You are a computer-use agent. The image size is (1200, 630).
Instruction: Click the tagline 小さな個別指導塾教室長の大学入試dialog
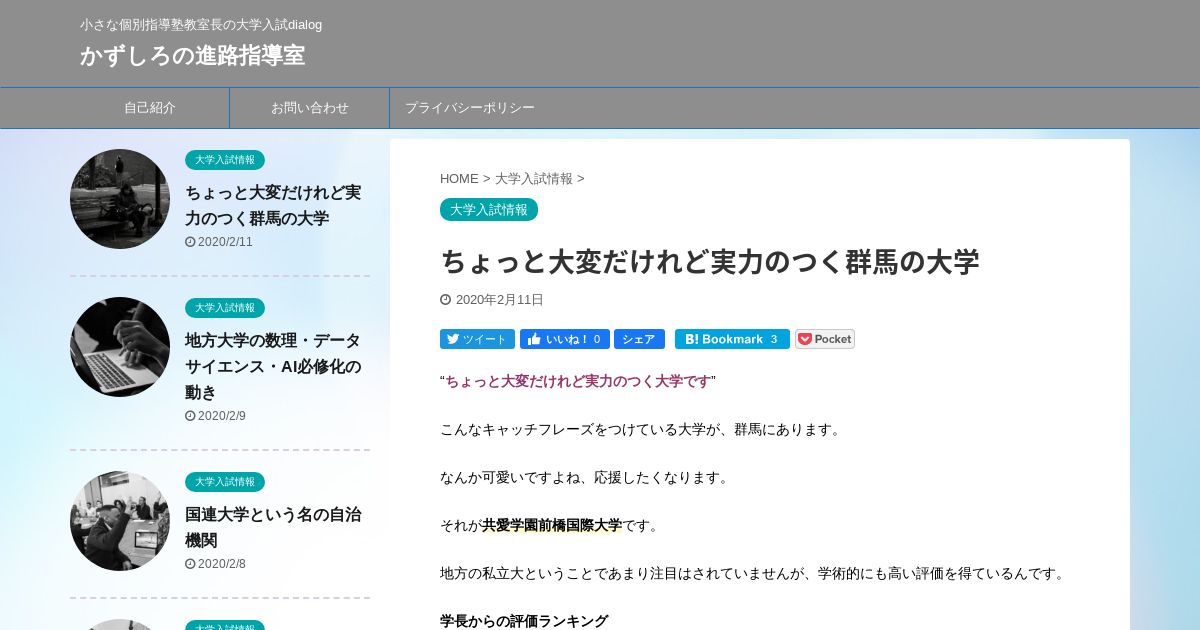click(201, 24)
